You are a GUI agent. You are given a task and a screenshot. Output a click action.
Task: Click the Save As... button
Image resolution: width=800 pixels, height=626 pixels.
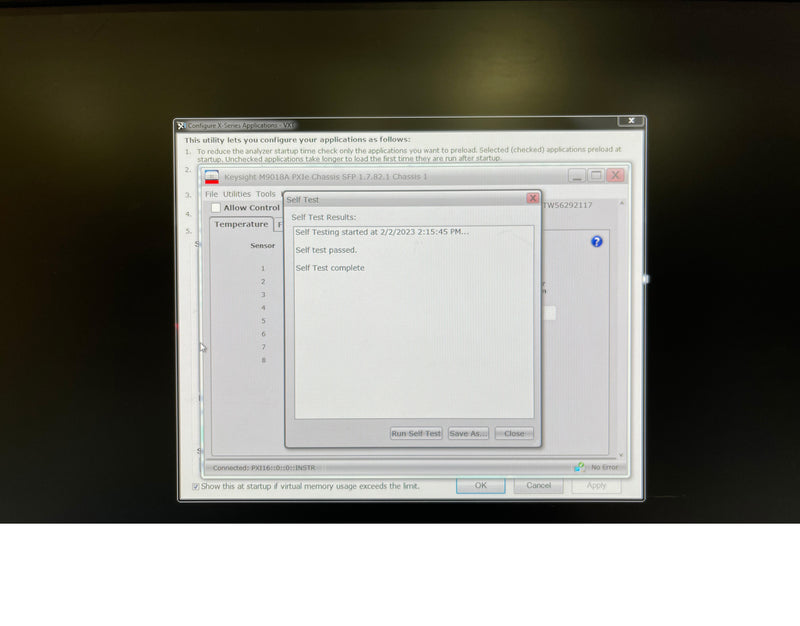pos(468,433)
